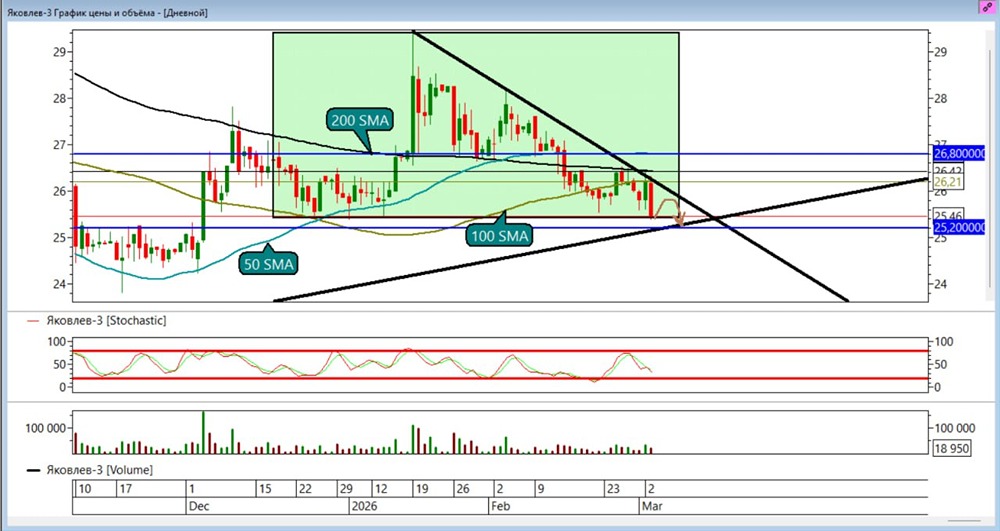Screen dimensions: 1000x531
Task: Click date 23 on the time axis
Action: tap(613, 489)
